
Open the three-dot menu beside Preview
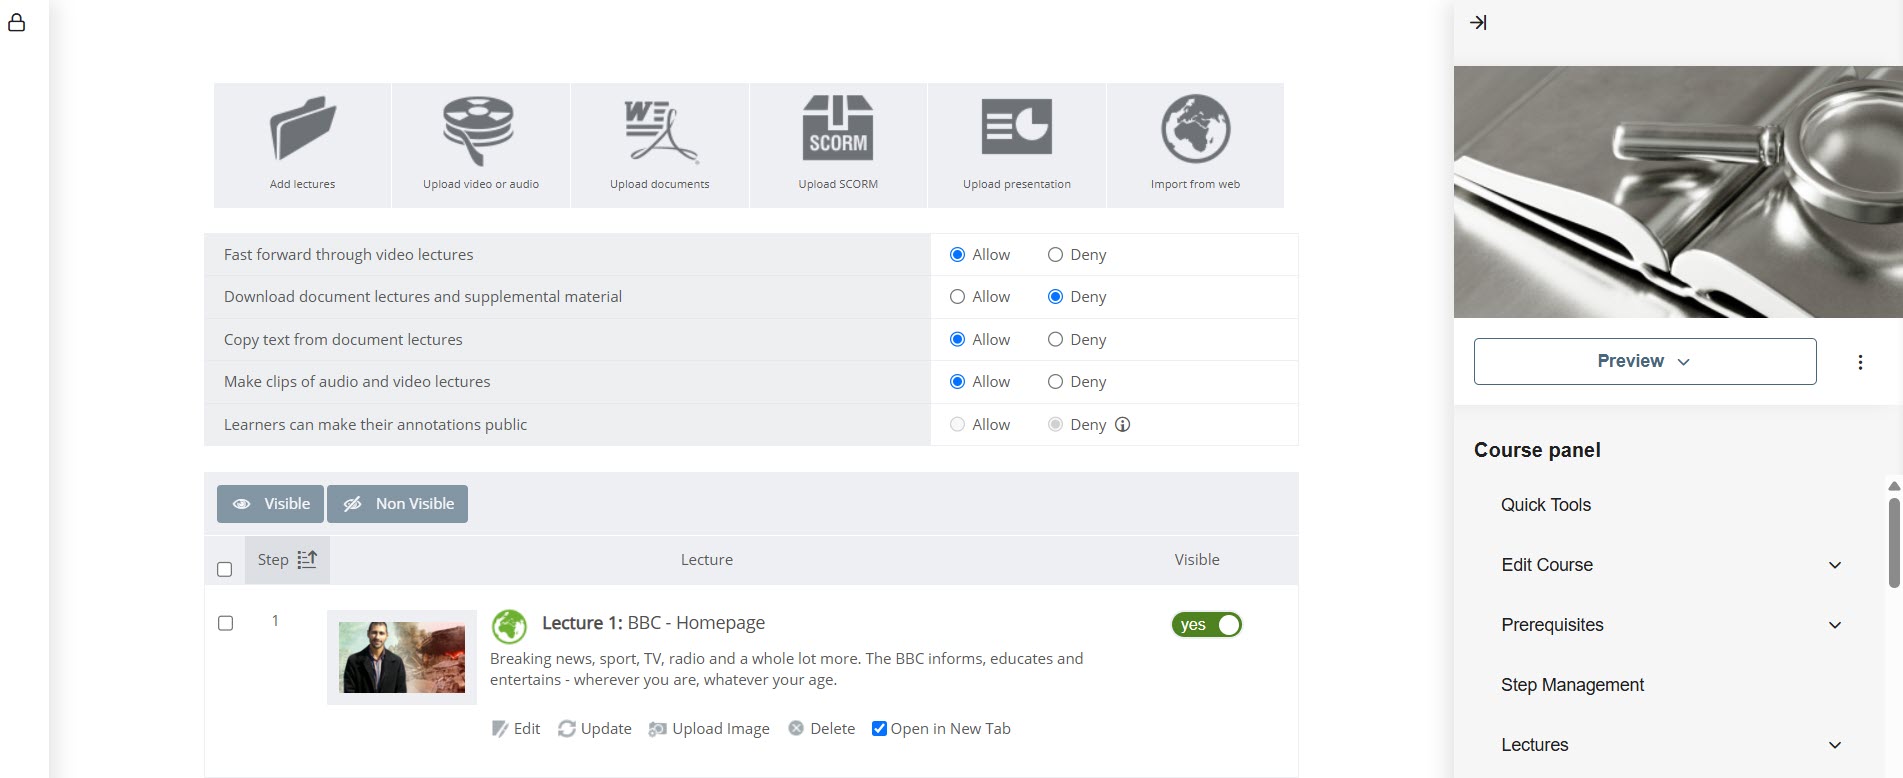1860,362
